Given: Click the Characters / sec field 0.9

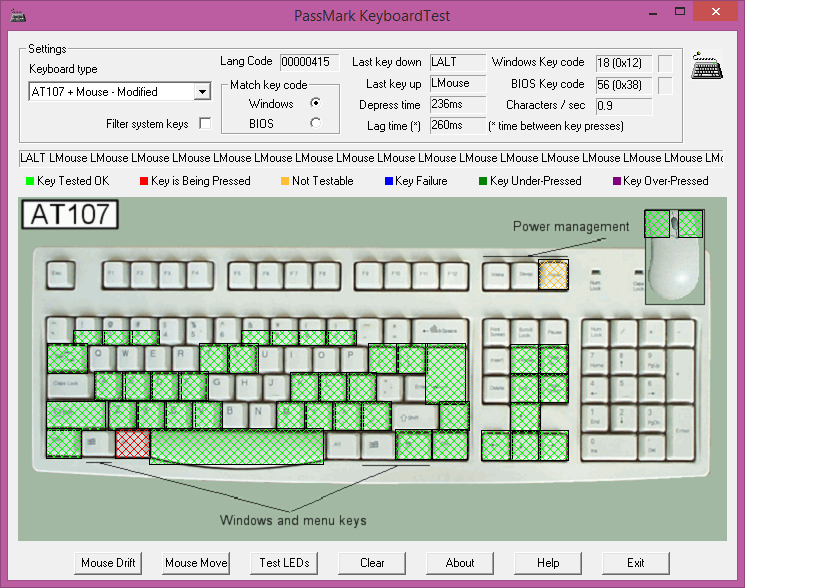Looking at the screenshot, I should (624, 106).
